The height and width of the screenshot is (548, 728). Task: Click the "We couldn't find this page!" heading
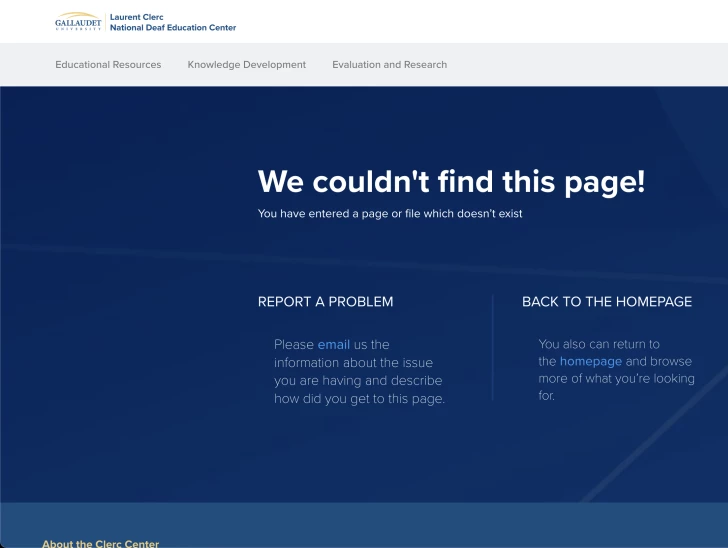click(451, 182)
